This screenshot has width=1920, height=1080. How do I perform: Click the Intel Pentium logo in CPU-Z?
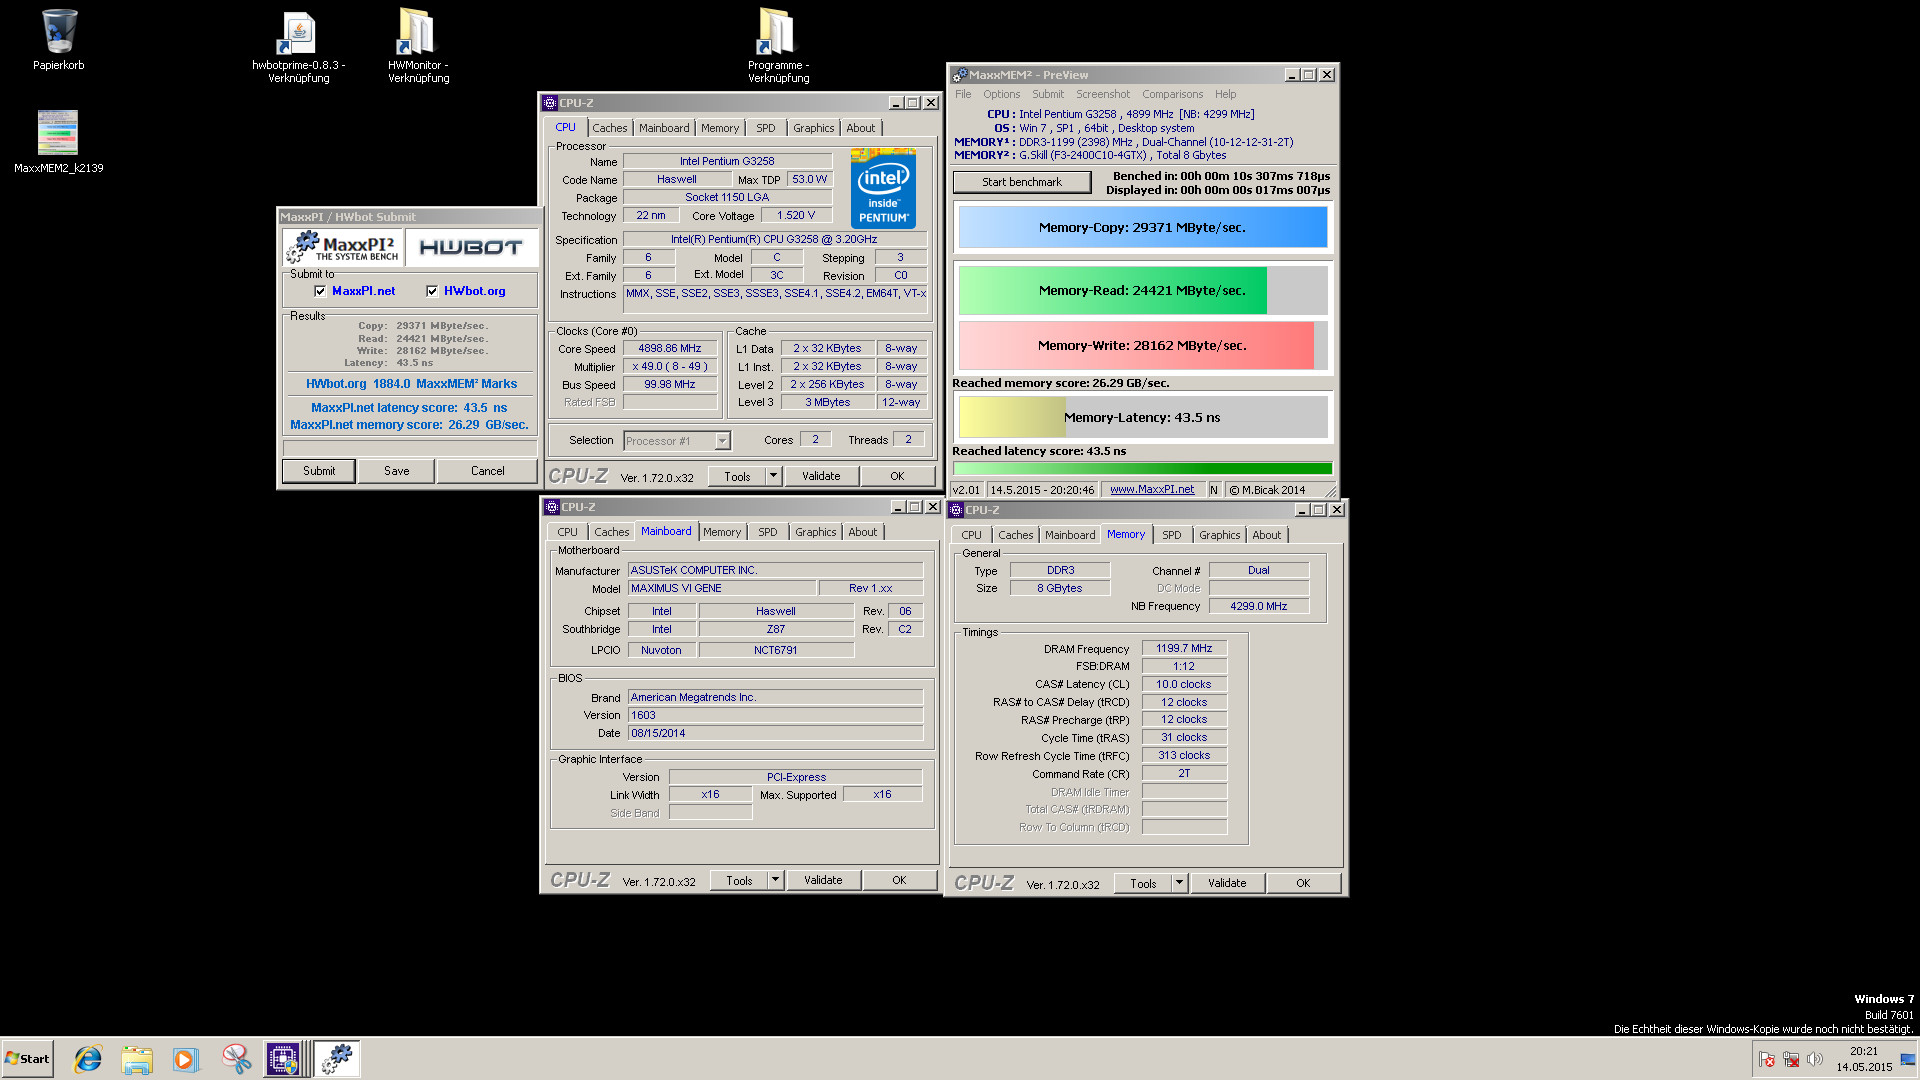883,188
